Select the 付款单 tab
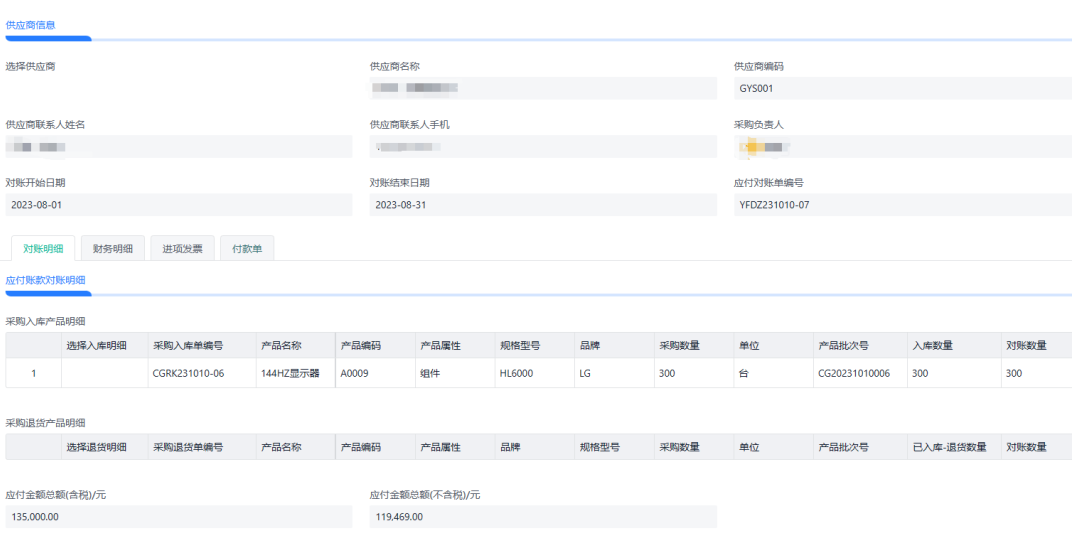 246,248
